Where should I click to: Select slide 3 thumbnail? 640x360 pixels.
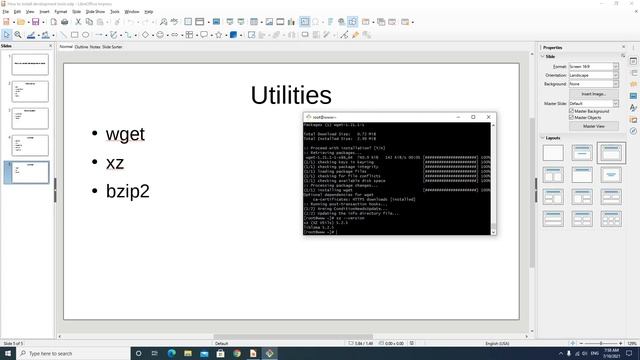click(x=30, y=118)
